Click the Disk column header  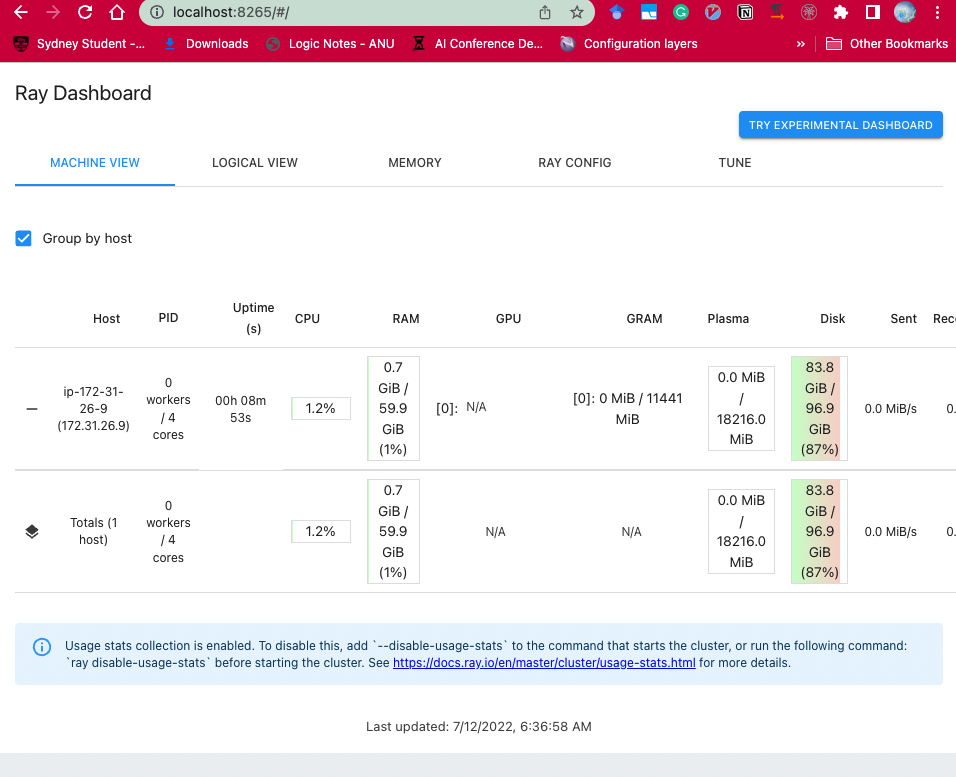click(833, 318)
